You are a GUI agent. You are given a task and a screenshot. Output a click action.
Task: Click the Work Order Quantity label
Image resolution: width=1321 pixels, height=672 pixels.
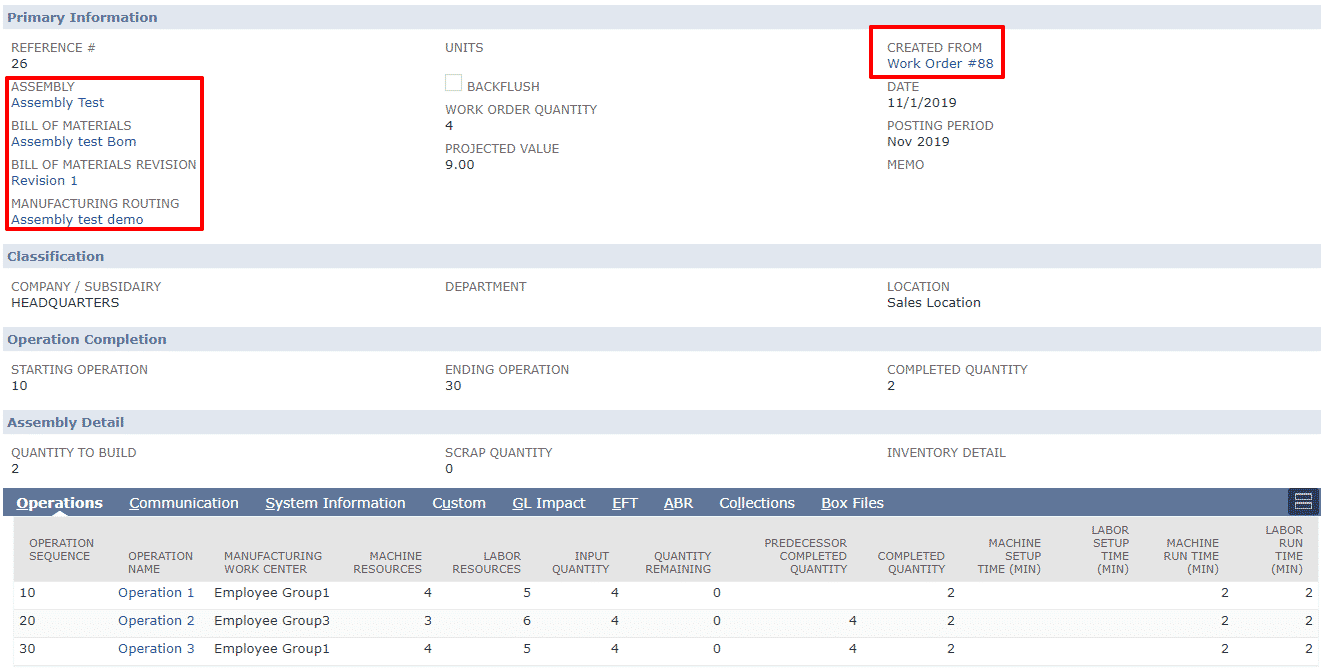[x=521, y=110]
